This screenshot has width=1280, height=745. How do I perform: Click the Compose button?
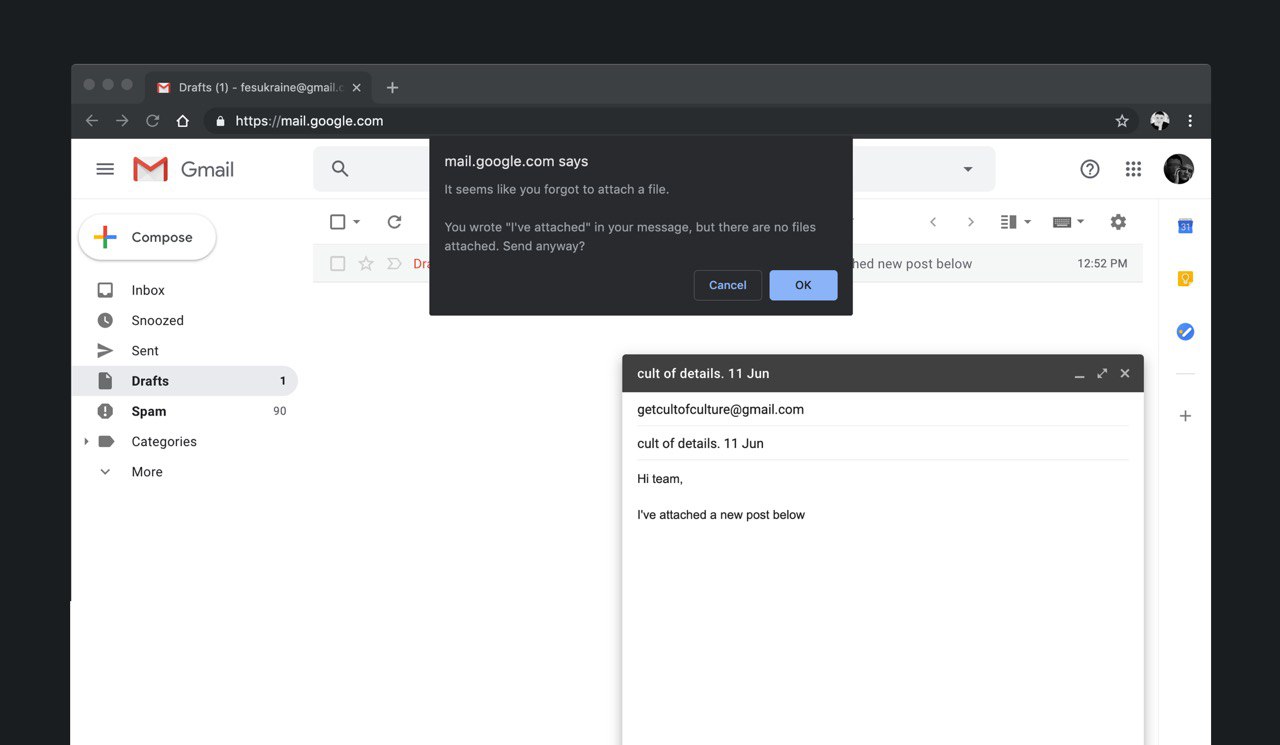click(x=147, y=237)
